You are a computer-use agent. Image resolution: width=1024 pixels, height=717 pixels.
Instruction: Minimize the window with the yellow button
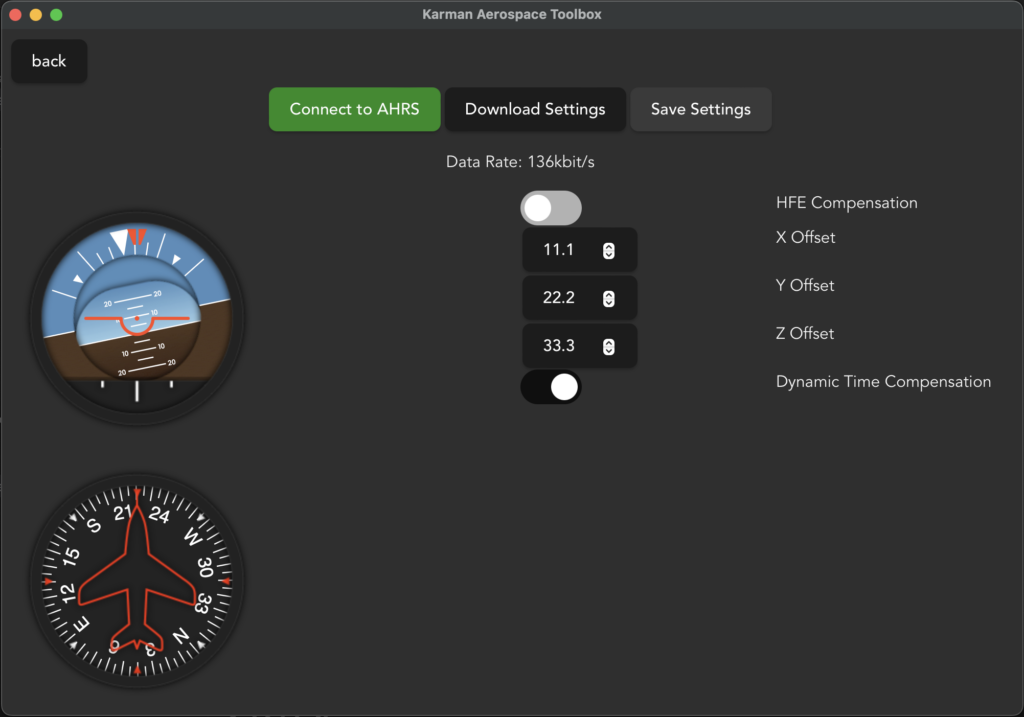click(x=36, y=15)
